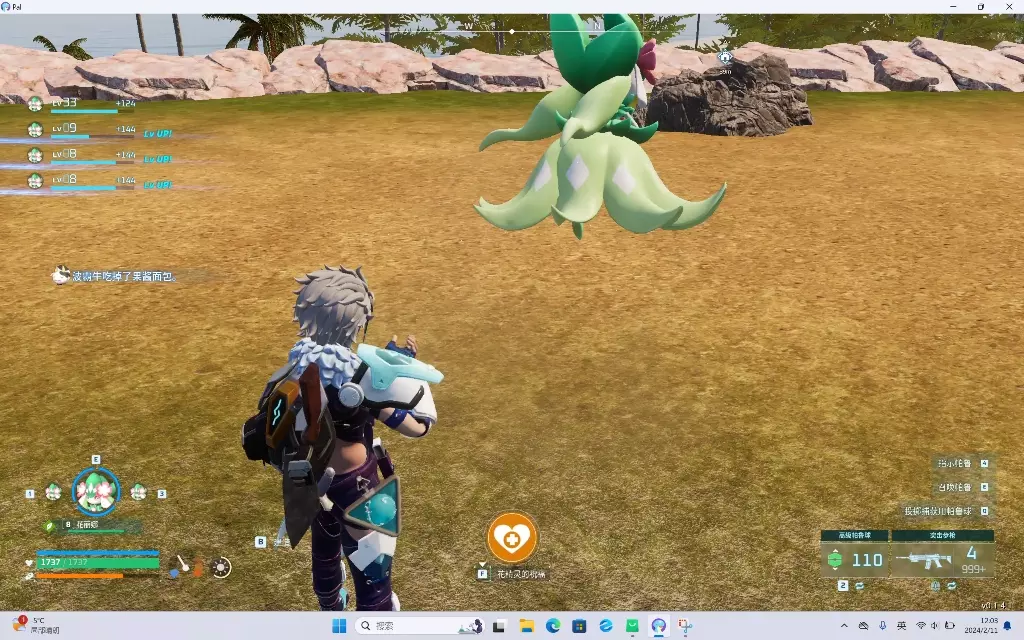The image size is (1024, 640).
Task: Launch Microsoft Edge from the taskbar
Action: click(x=552, y=626)
